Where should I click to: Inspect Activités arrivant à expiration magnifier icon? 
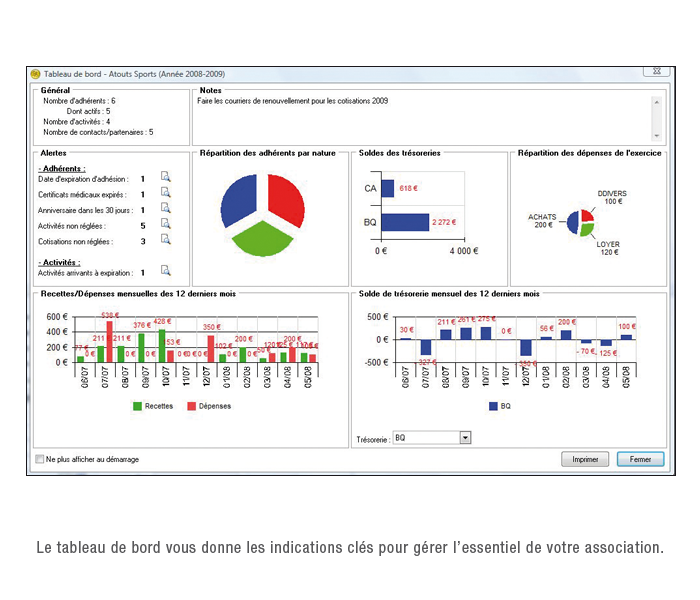tap(166, 271)
